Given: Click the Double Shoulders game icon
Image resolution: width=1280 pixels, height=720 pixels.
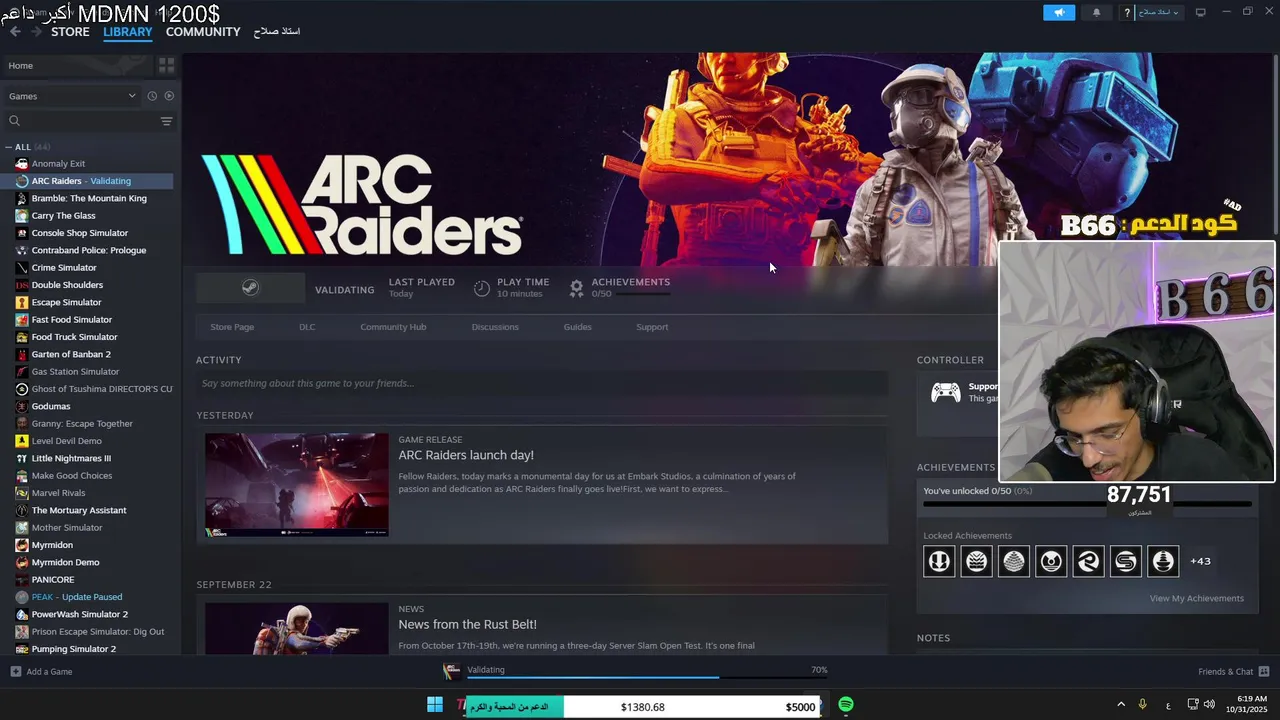Looking at the screenshot, I should [22, 285].
